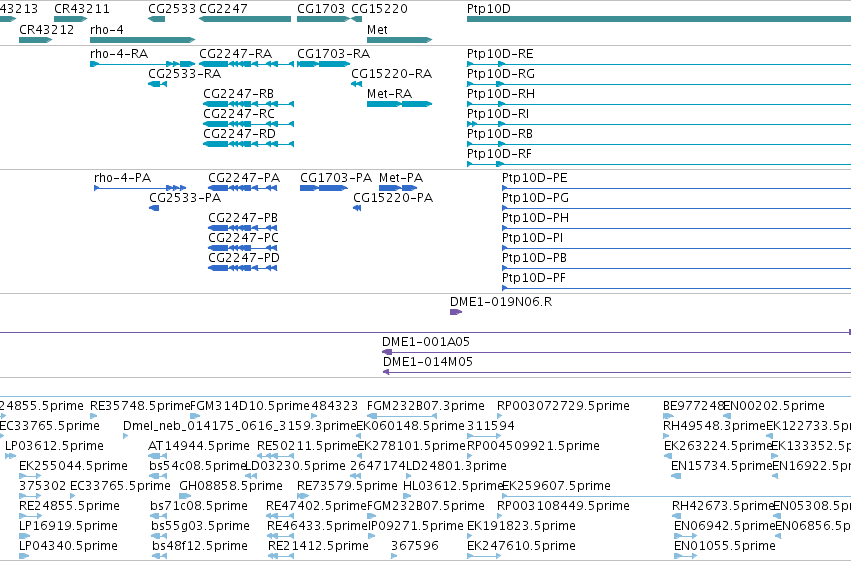Select the Met gene bar glyph
The width and height of the screenshot is (851, 561).
point(399,40)
